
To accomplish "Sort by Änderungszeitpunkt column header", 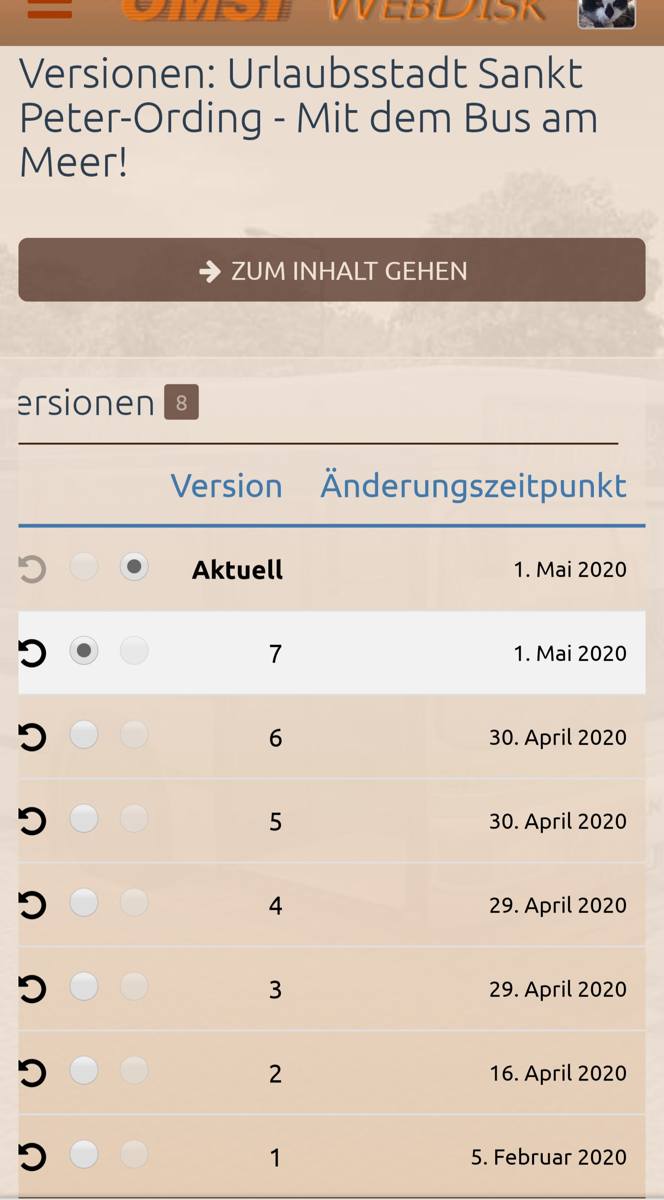I will pyautogui.click(x=473, y=486).
